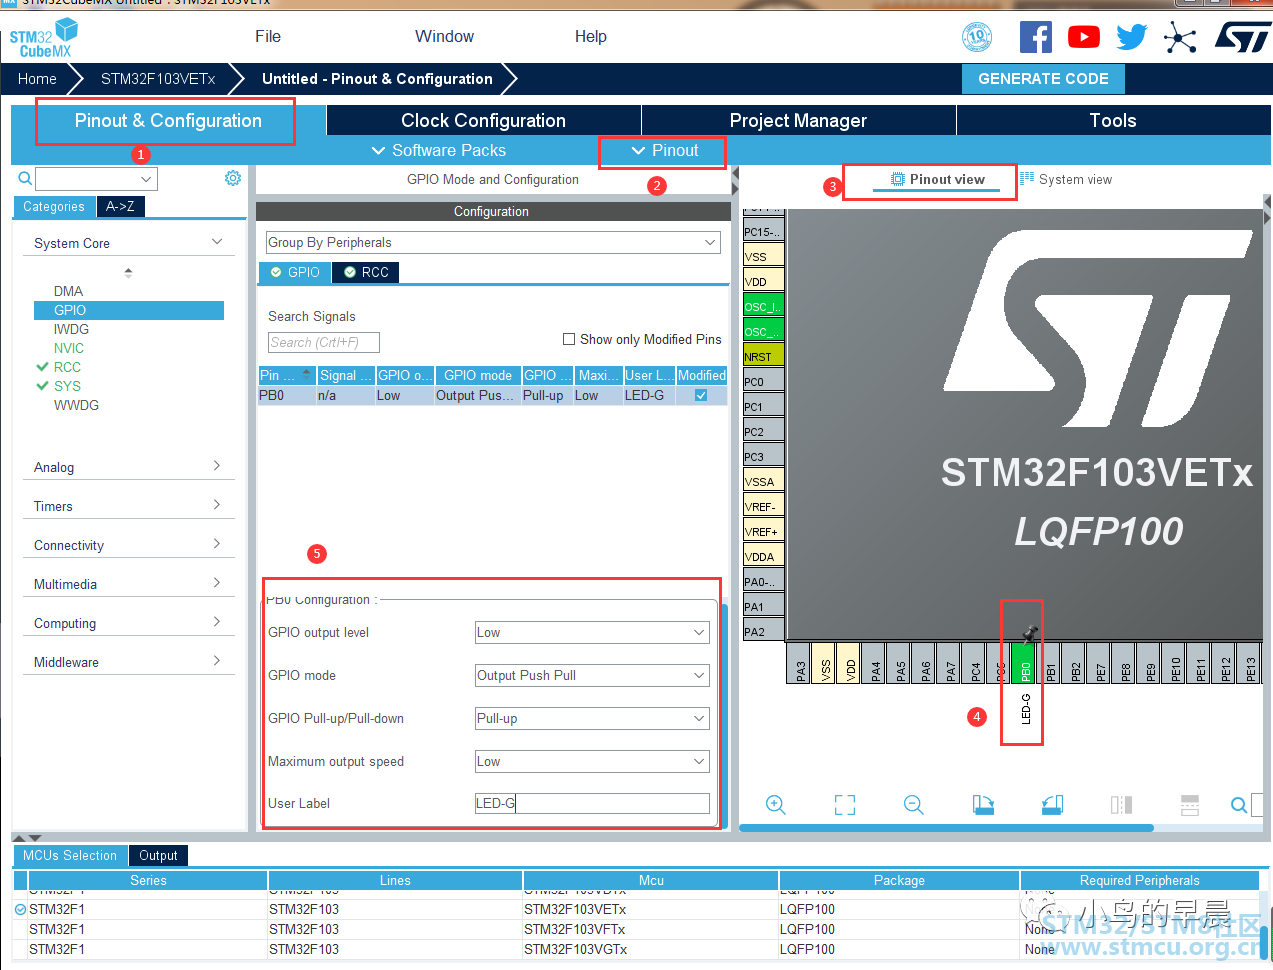Screen dimensions: 1273x970
Task: Click the Search Signals input field
Action: click(324, 342)
